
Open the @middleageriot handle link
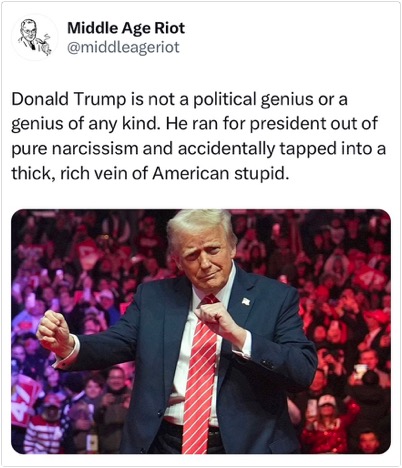[123, 47]
